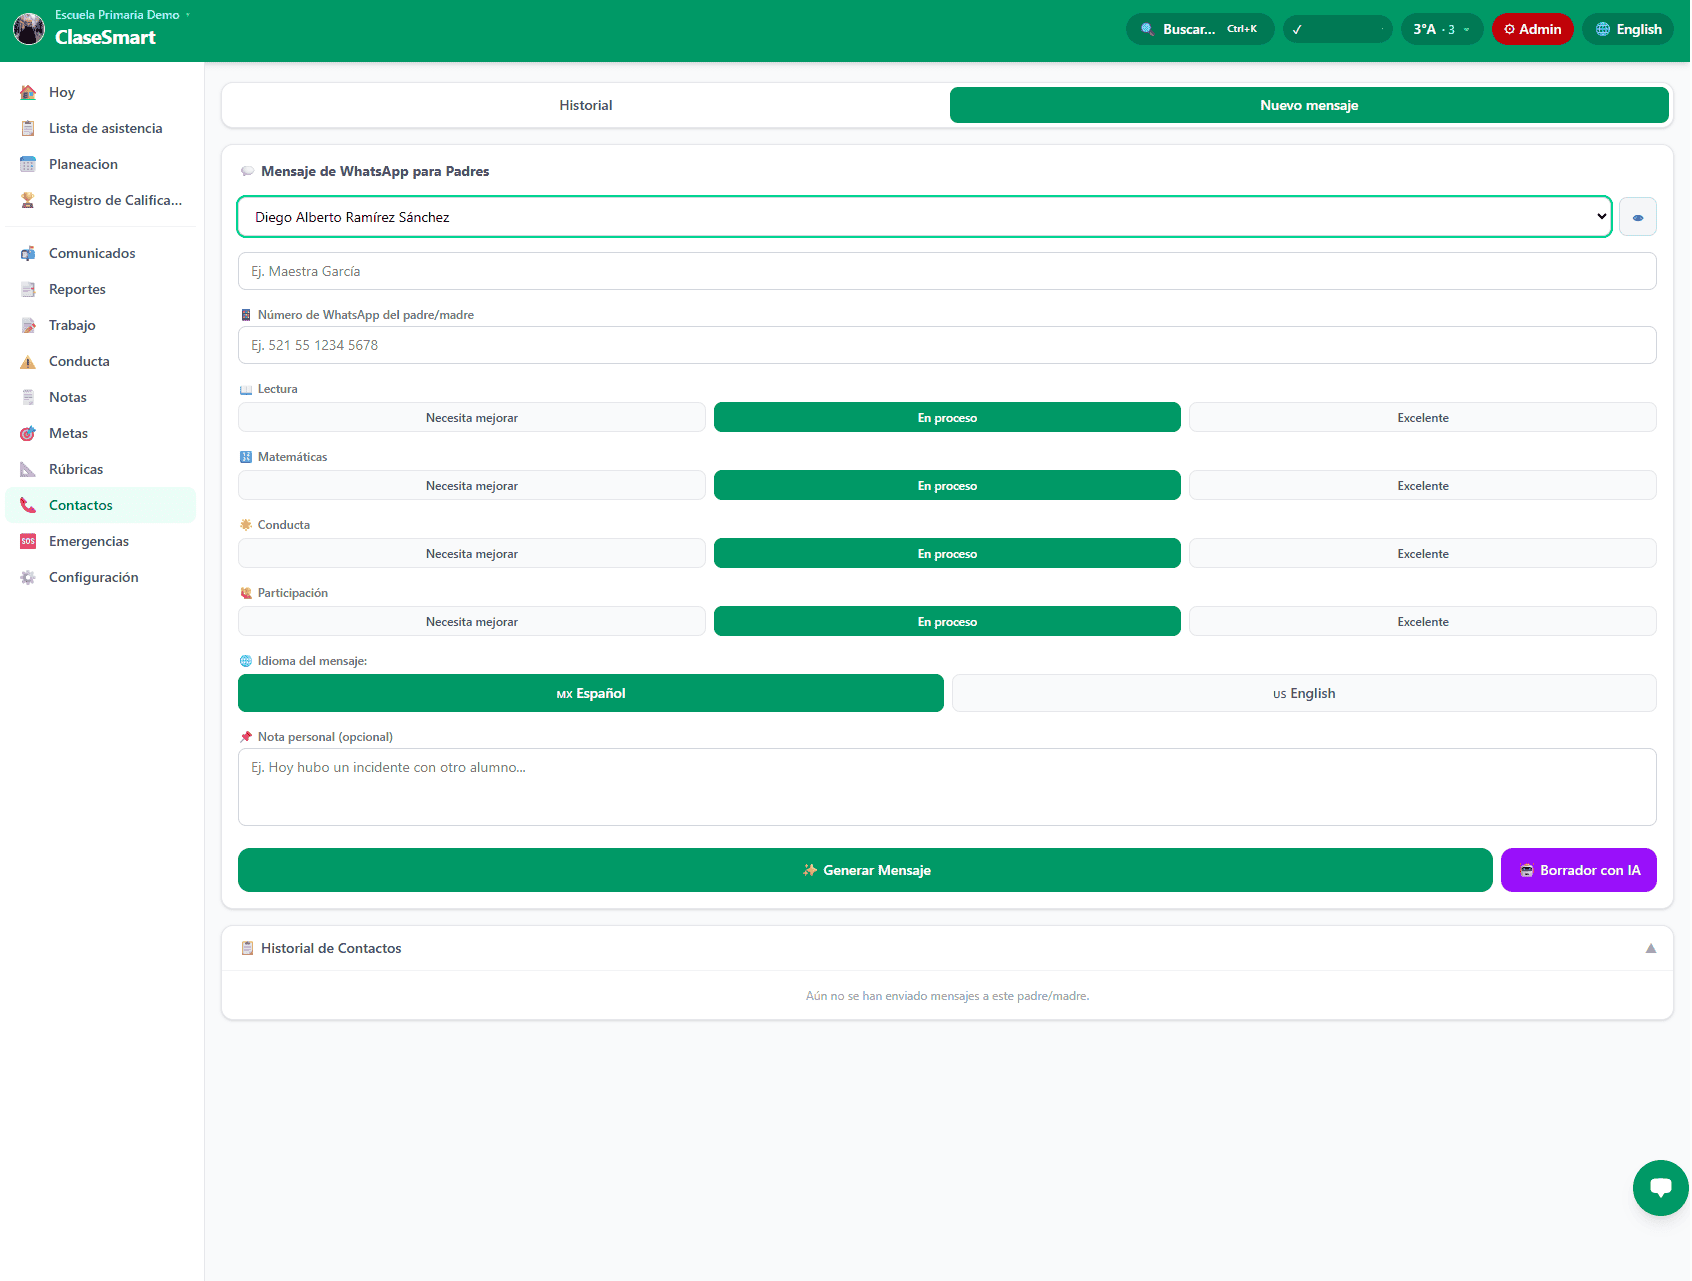Set Conducta rating to Necesita mejorar
This screenshot has width=1692, height=1281.
click(x=472, y=553)
